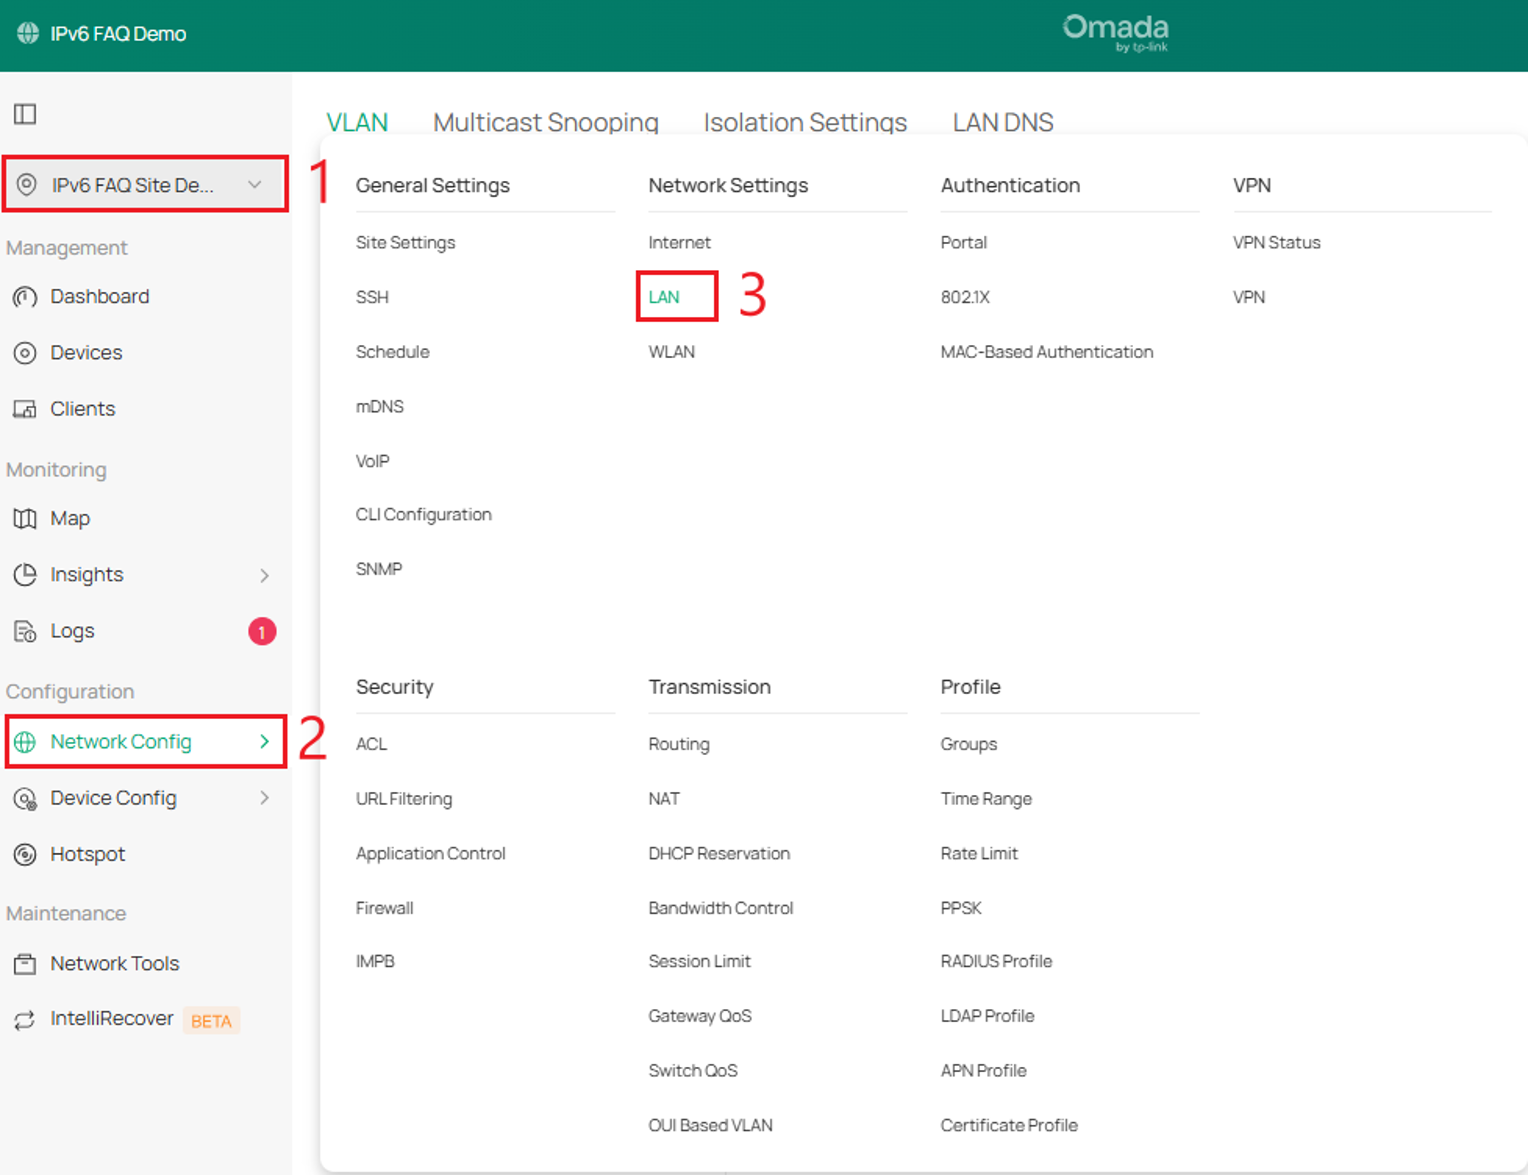This screenshot has height=1175, width=1528.
Task: Open 802.1X authentication settings
Action: [965, 297]
